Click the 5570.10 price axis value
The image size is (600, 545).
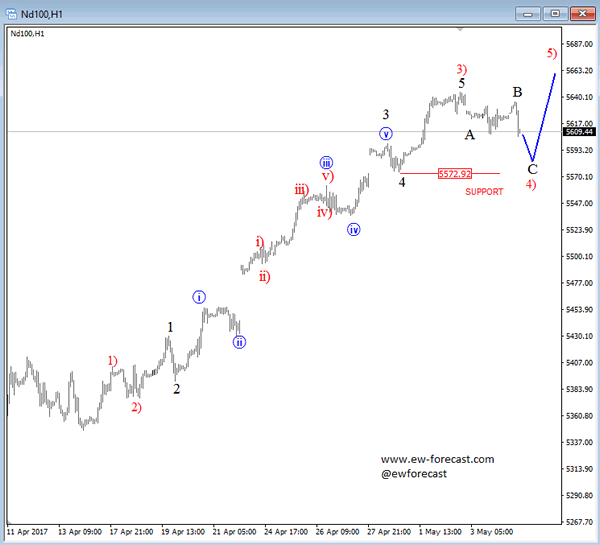click(x=579, y=177)
